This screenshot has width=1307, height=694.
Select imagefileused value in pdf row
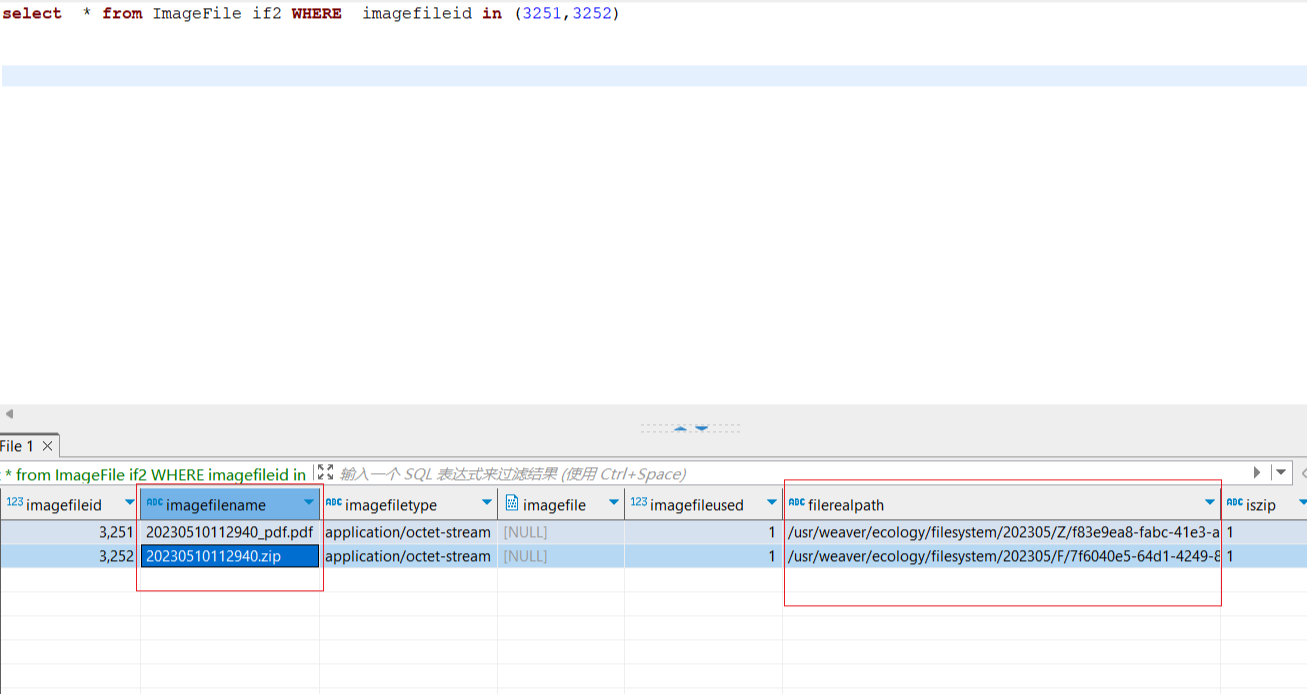(x=704, y=532)
